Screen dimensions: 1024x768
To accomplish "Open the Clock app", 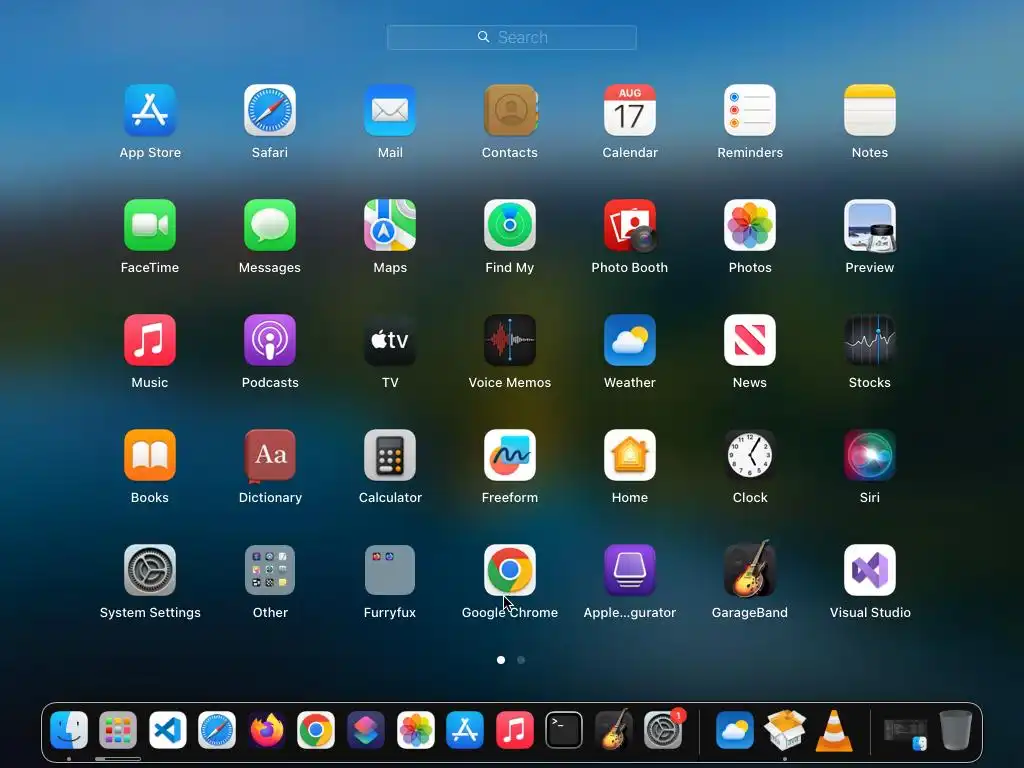I will click(750, 455).
